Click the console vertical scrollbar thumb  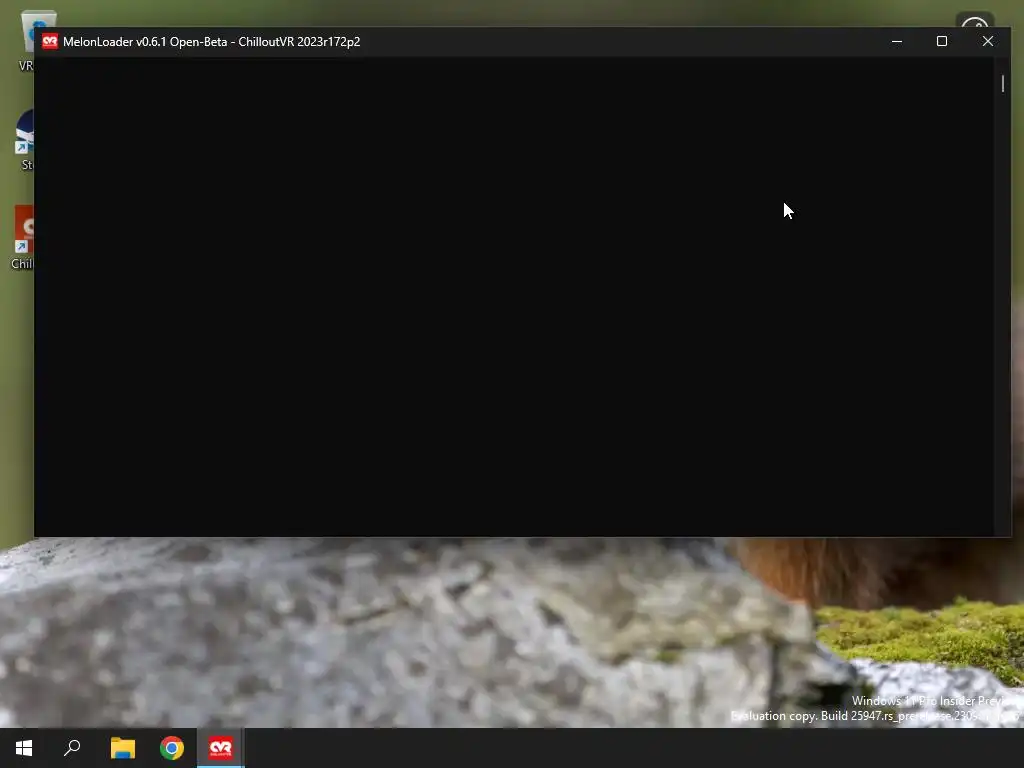coord(1003,84)
